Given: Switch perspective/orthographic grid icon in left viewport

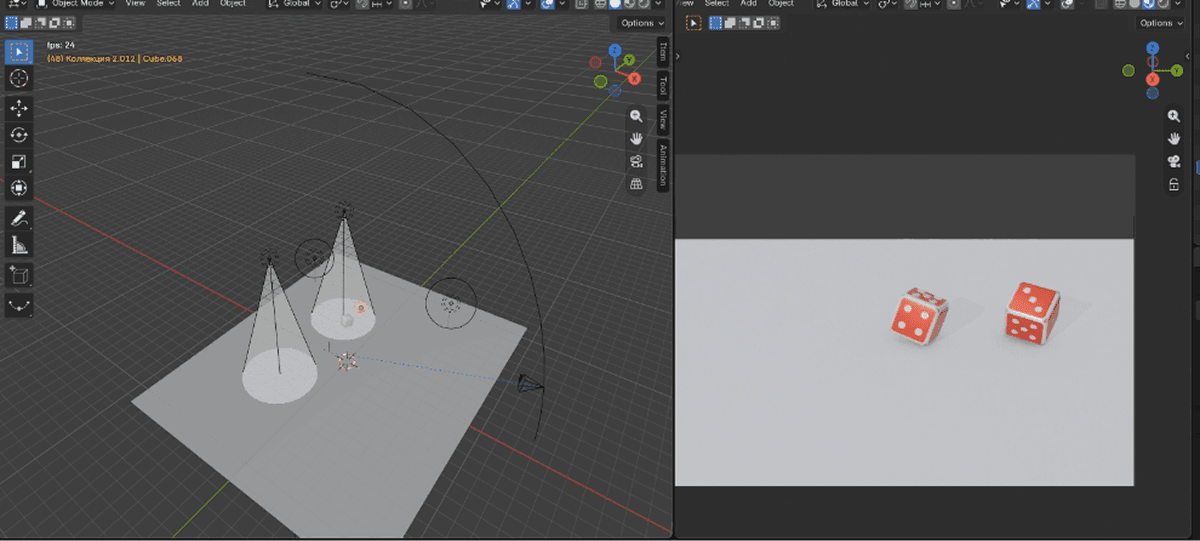Looking at the screenshot, I should pyautogui.click(x=636, y=184).
